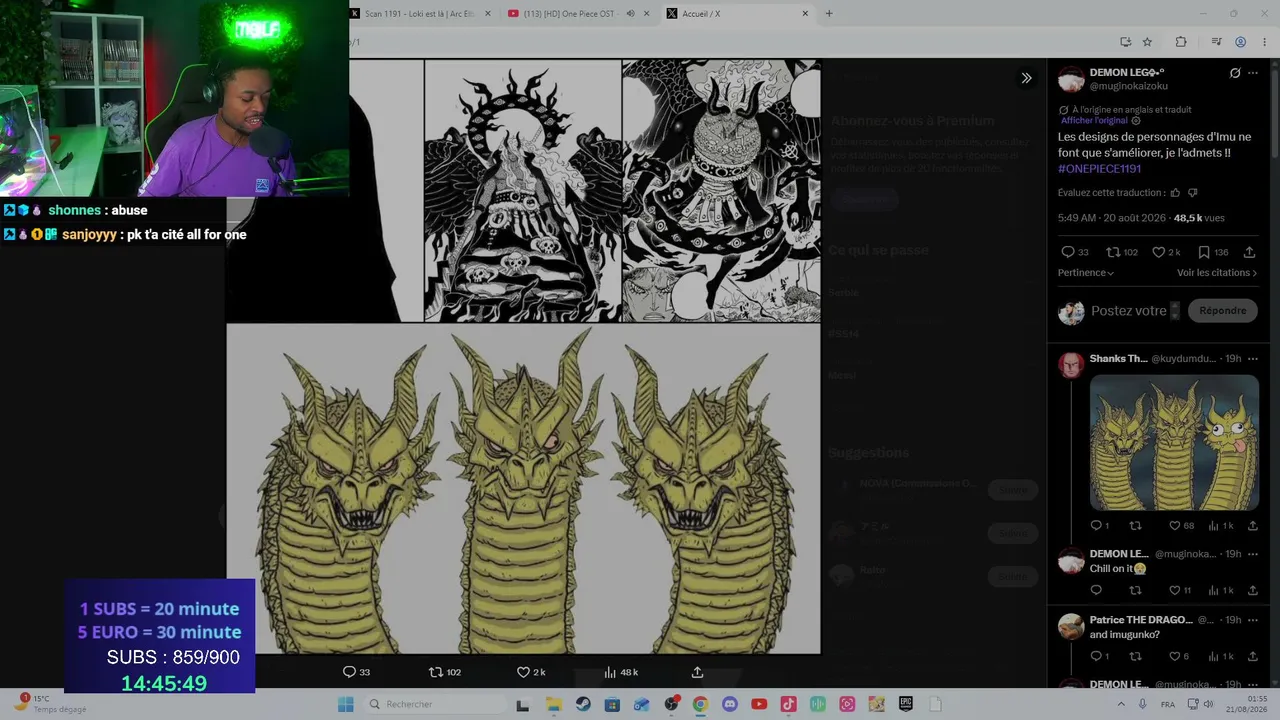Screen dimensions: 1280x720
Task: Click repost icon below the image viewer
Action: pos(444,672)
